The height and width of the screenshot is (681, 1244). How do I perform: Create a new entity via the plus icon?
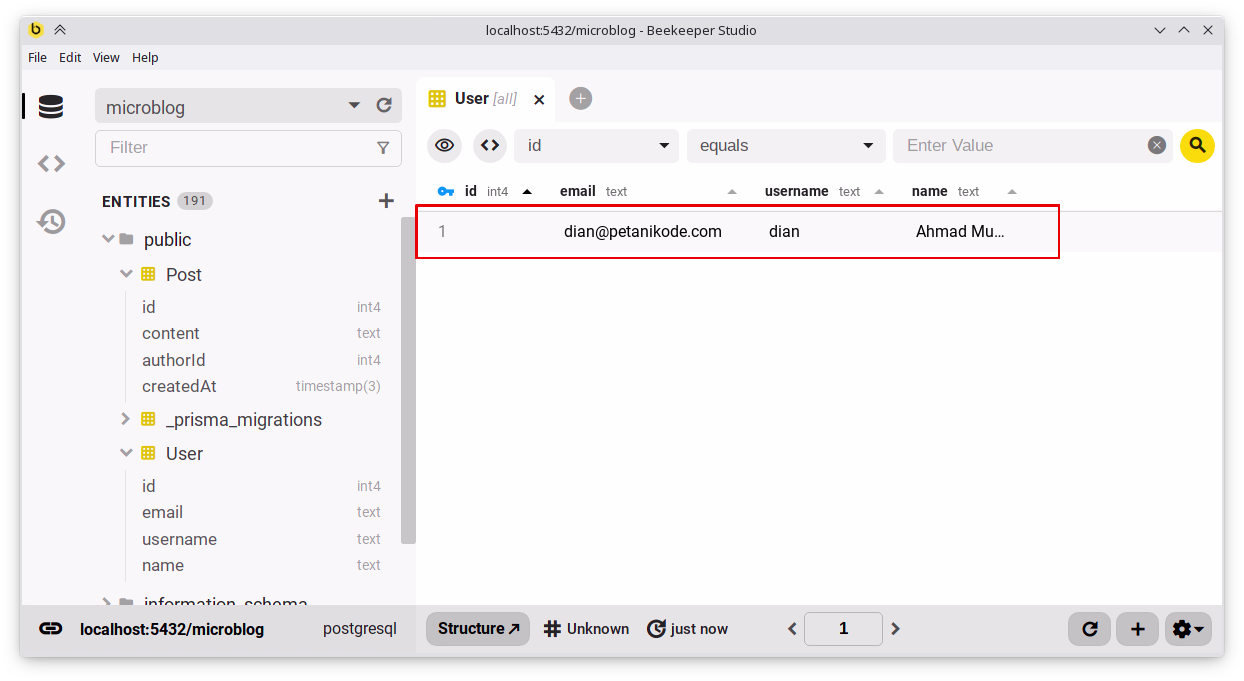386,200
